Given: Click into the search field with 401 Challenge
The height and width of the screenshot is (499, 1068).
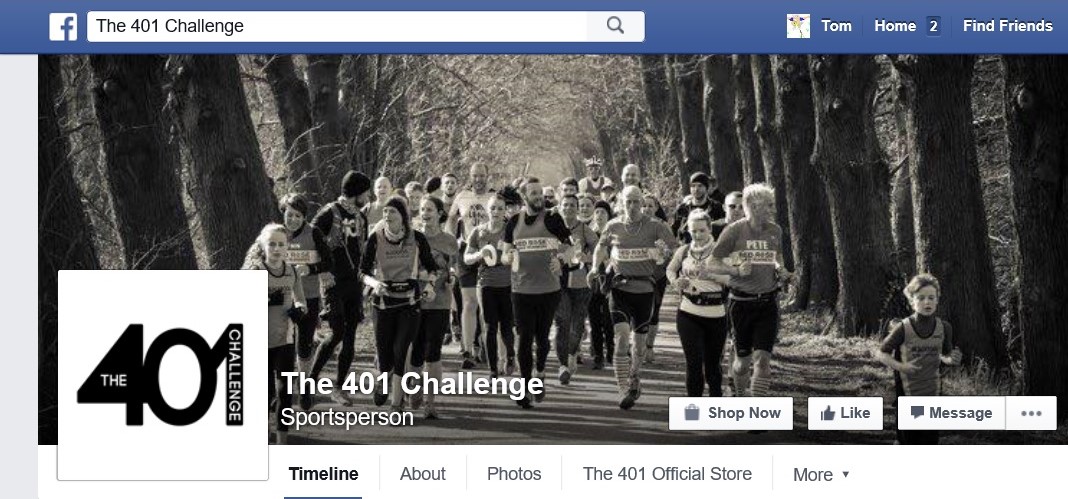Looking at the screenshot, I should pyautogui.click(x=337, y=27).
